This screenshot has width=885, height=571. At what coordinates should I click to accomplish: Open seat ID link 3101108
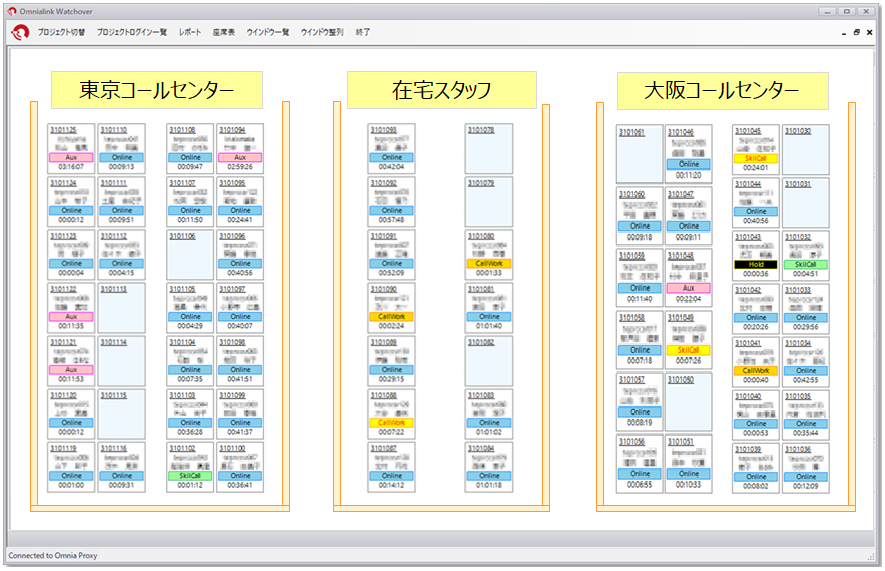pyautogui.click(x=182, y=130)
